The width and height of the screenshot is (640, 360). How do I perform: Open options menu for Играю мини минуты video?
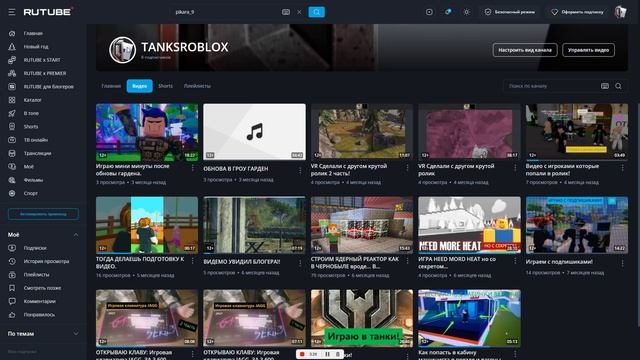coord(193,168)
